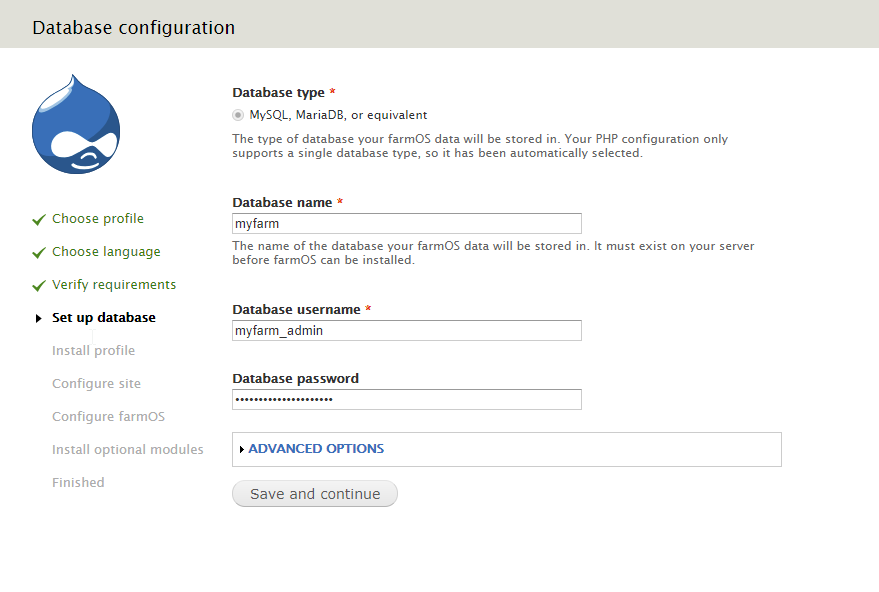The width and height of the screenshot is (879, 592).
Task: Click the 'Choose profile' completed step
Action: [x=98, y=219]
